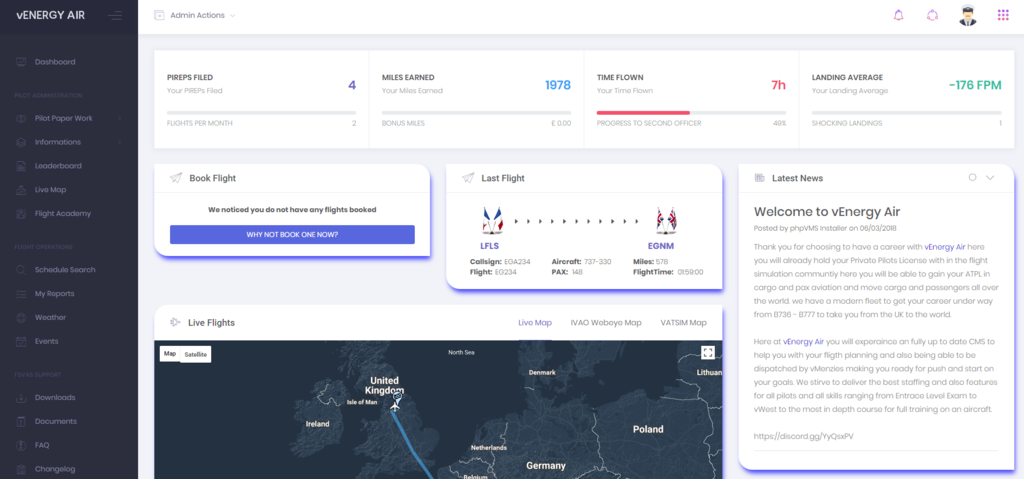This screenshot has height=479, width=1024.
Task: Click the discord.gg/YyQsxPV text
Action: (x=803, y=436)
